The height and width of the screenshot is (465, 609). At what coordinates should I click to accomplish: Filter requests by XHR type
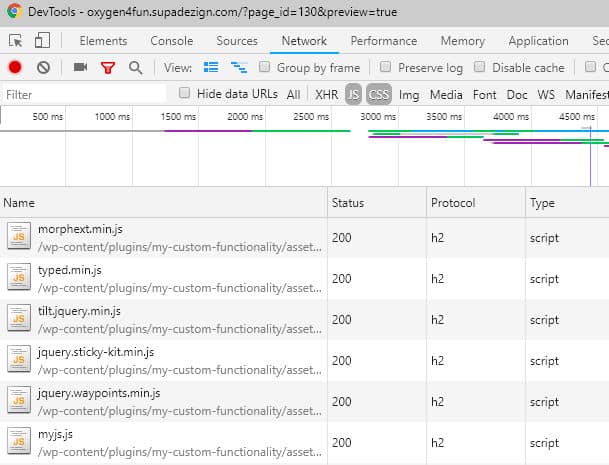pyautogui.click(x=326, y=94)
